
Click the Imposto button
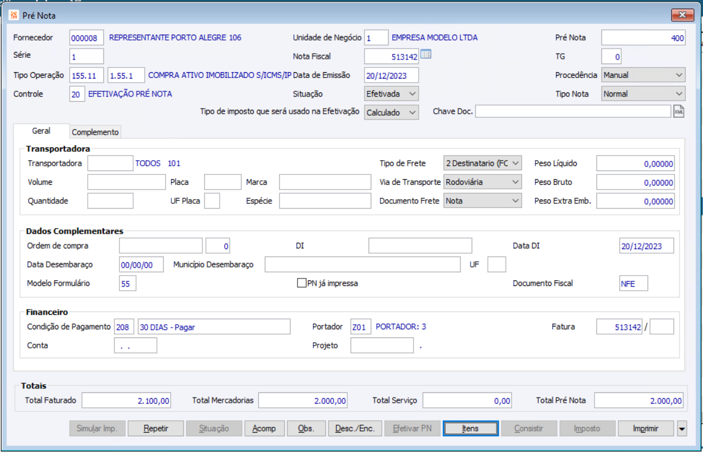[x=587, y=428]
